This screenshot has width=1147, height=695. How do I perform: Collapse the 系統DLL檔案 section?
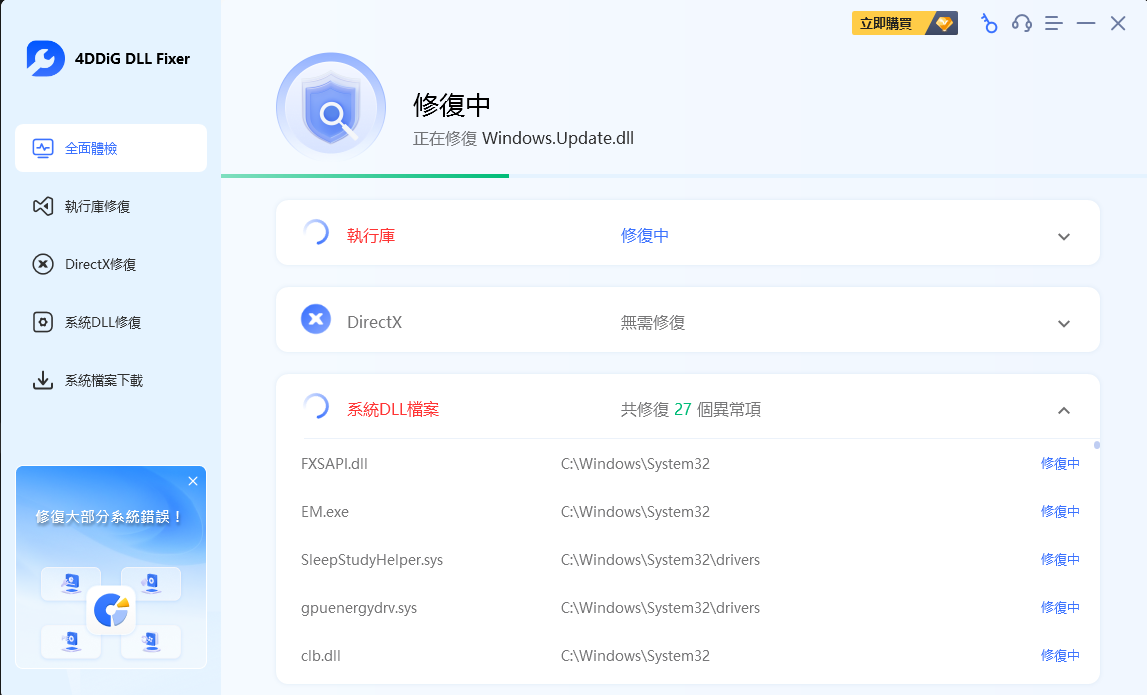tap(1063, 410)
